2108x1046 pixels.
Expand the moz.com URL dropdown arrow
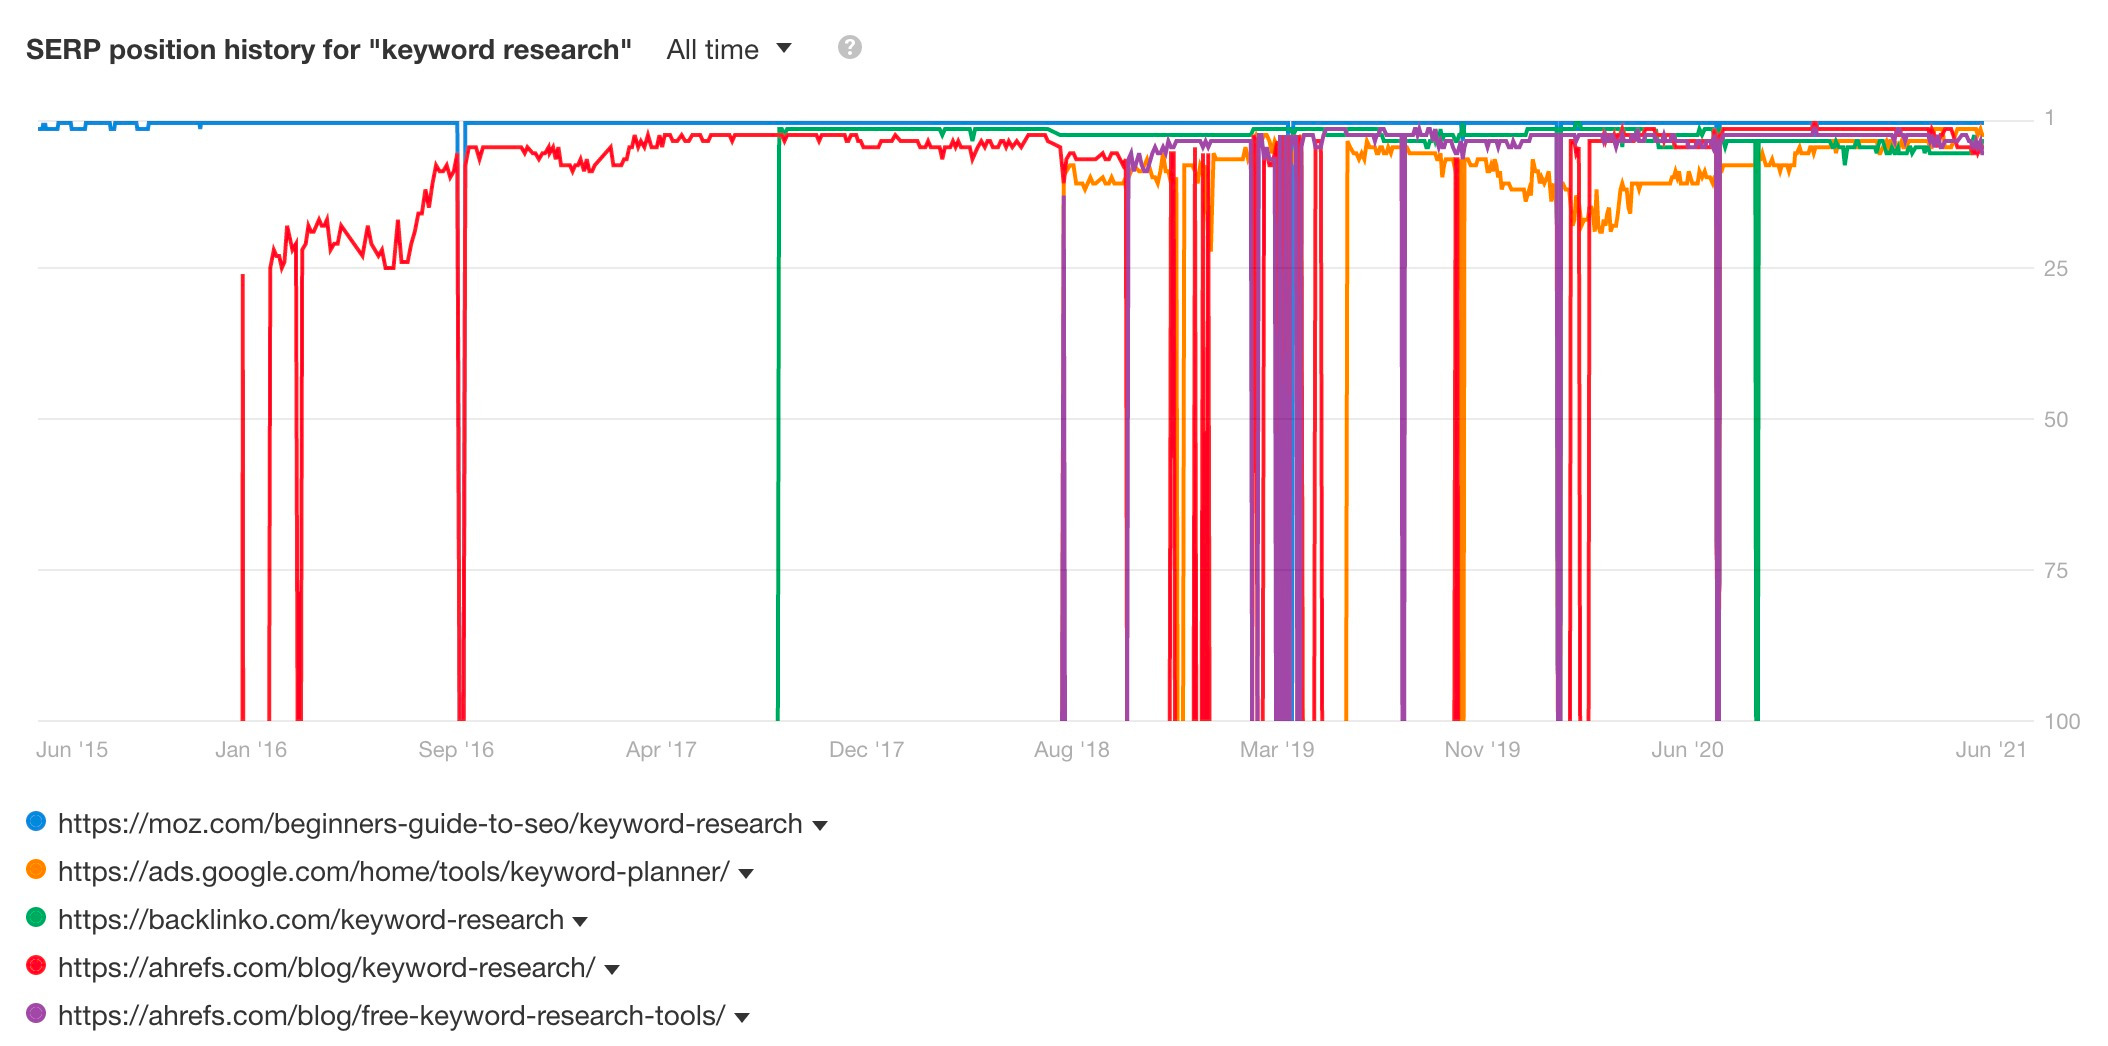click(820, 826)
